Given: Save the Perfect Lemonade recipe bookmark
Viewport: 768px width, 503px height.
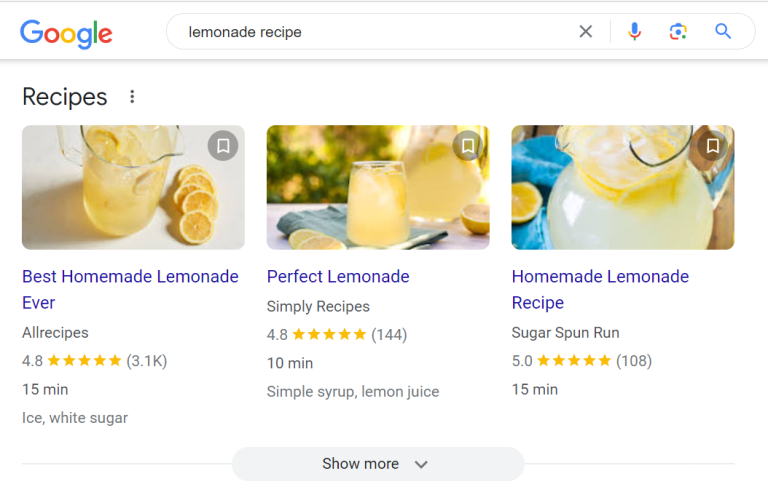Looking at the screenshot, I should point(468,146).
